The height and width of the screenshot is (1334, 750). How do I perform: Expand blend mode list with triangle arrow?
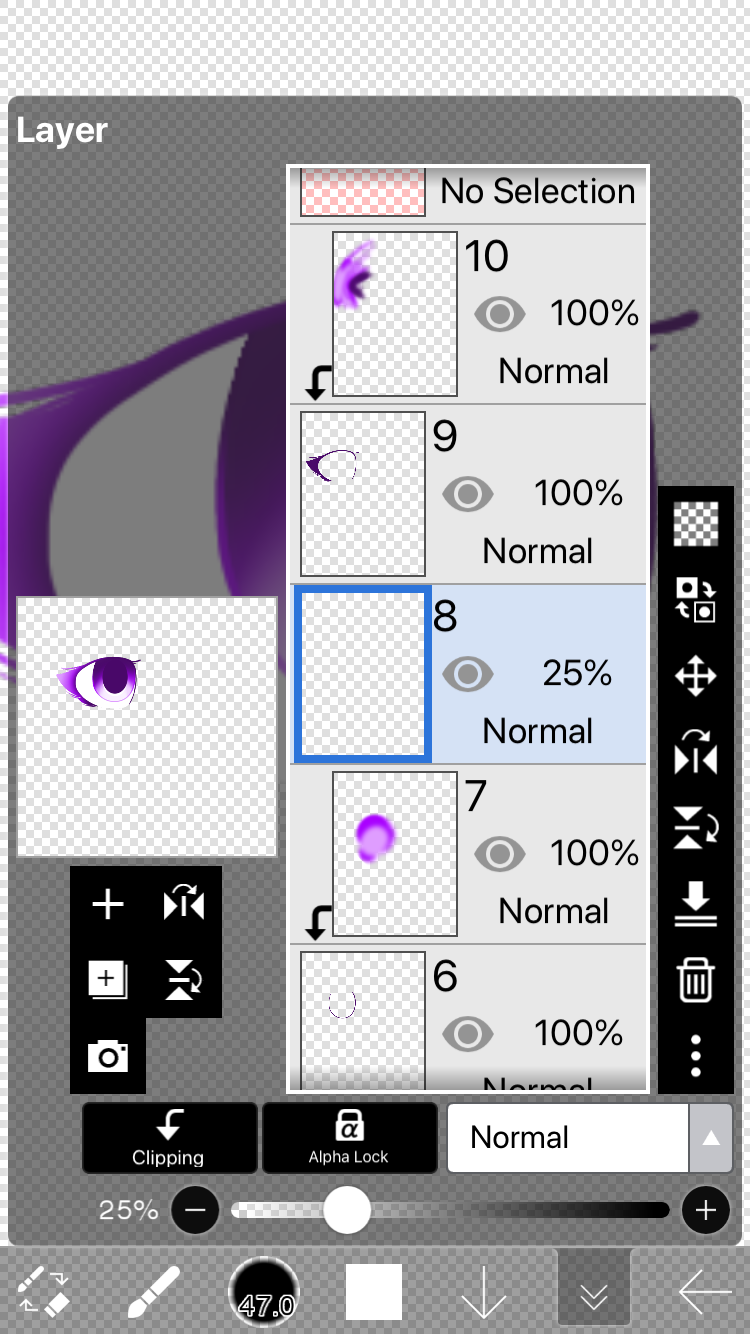click(711, 1138)
